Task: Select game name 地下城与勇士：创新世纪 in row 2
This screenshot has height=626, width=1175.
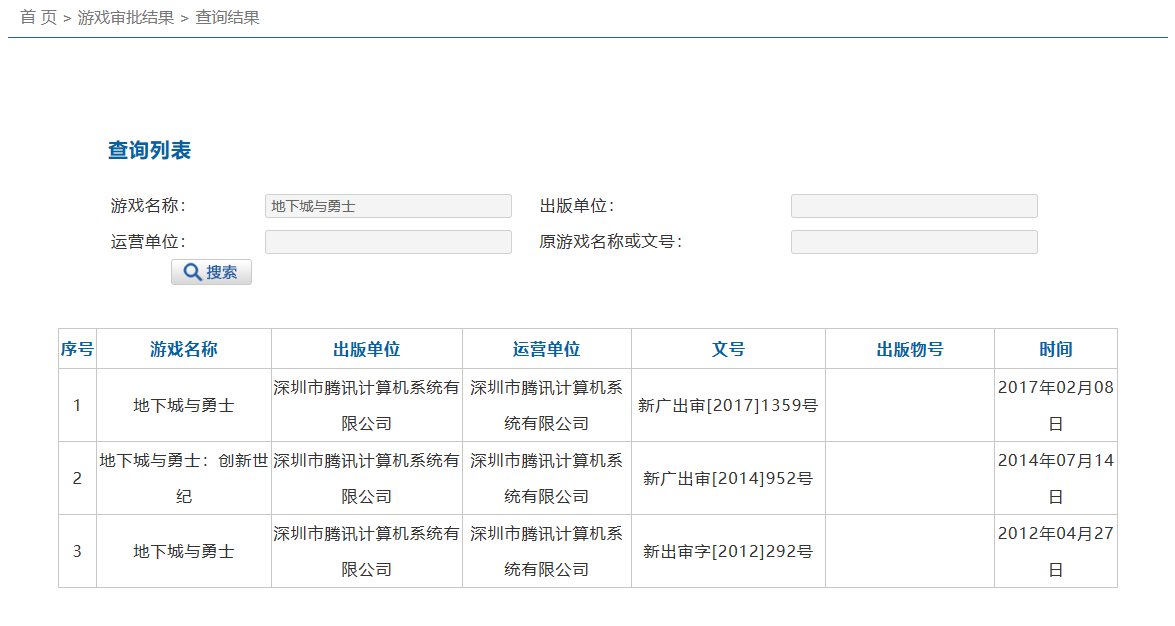Action: point(184,478)
